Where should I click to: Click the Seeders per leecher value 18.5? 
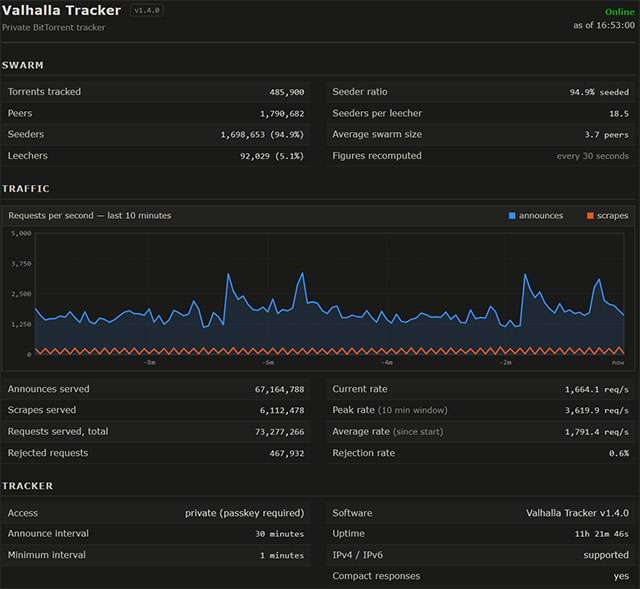coord(619,113)
